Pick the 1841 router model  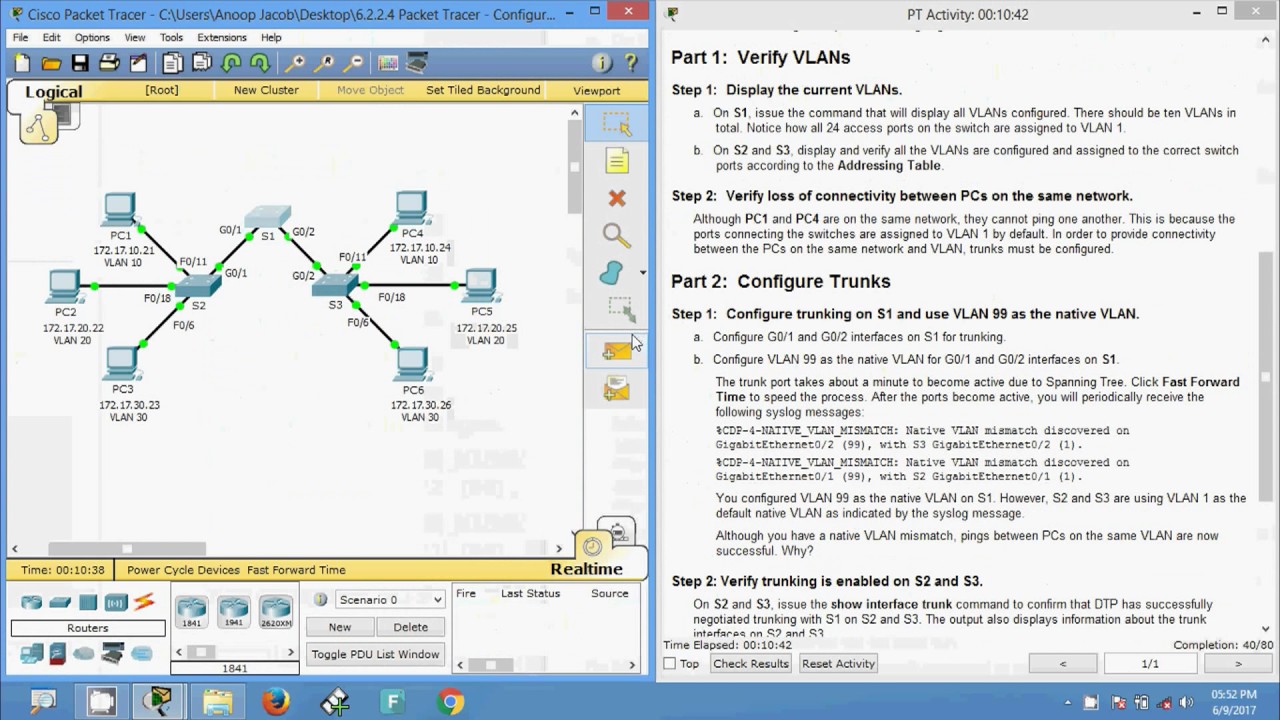pos(191,612)
